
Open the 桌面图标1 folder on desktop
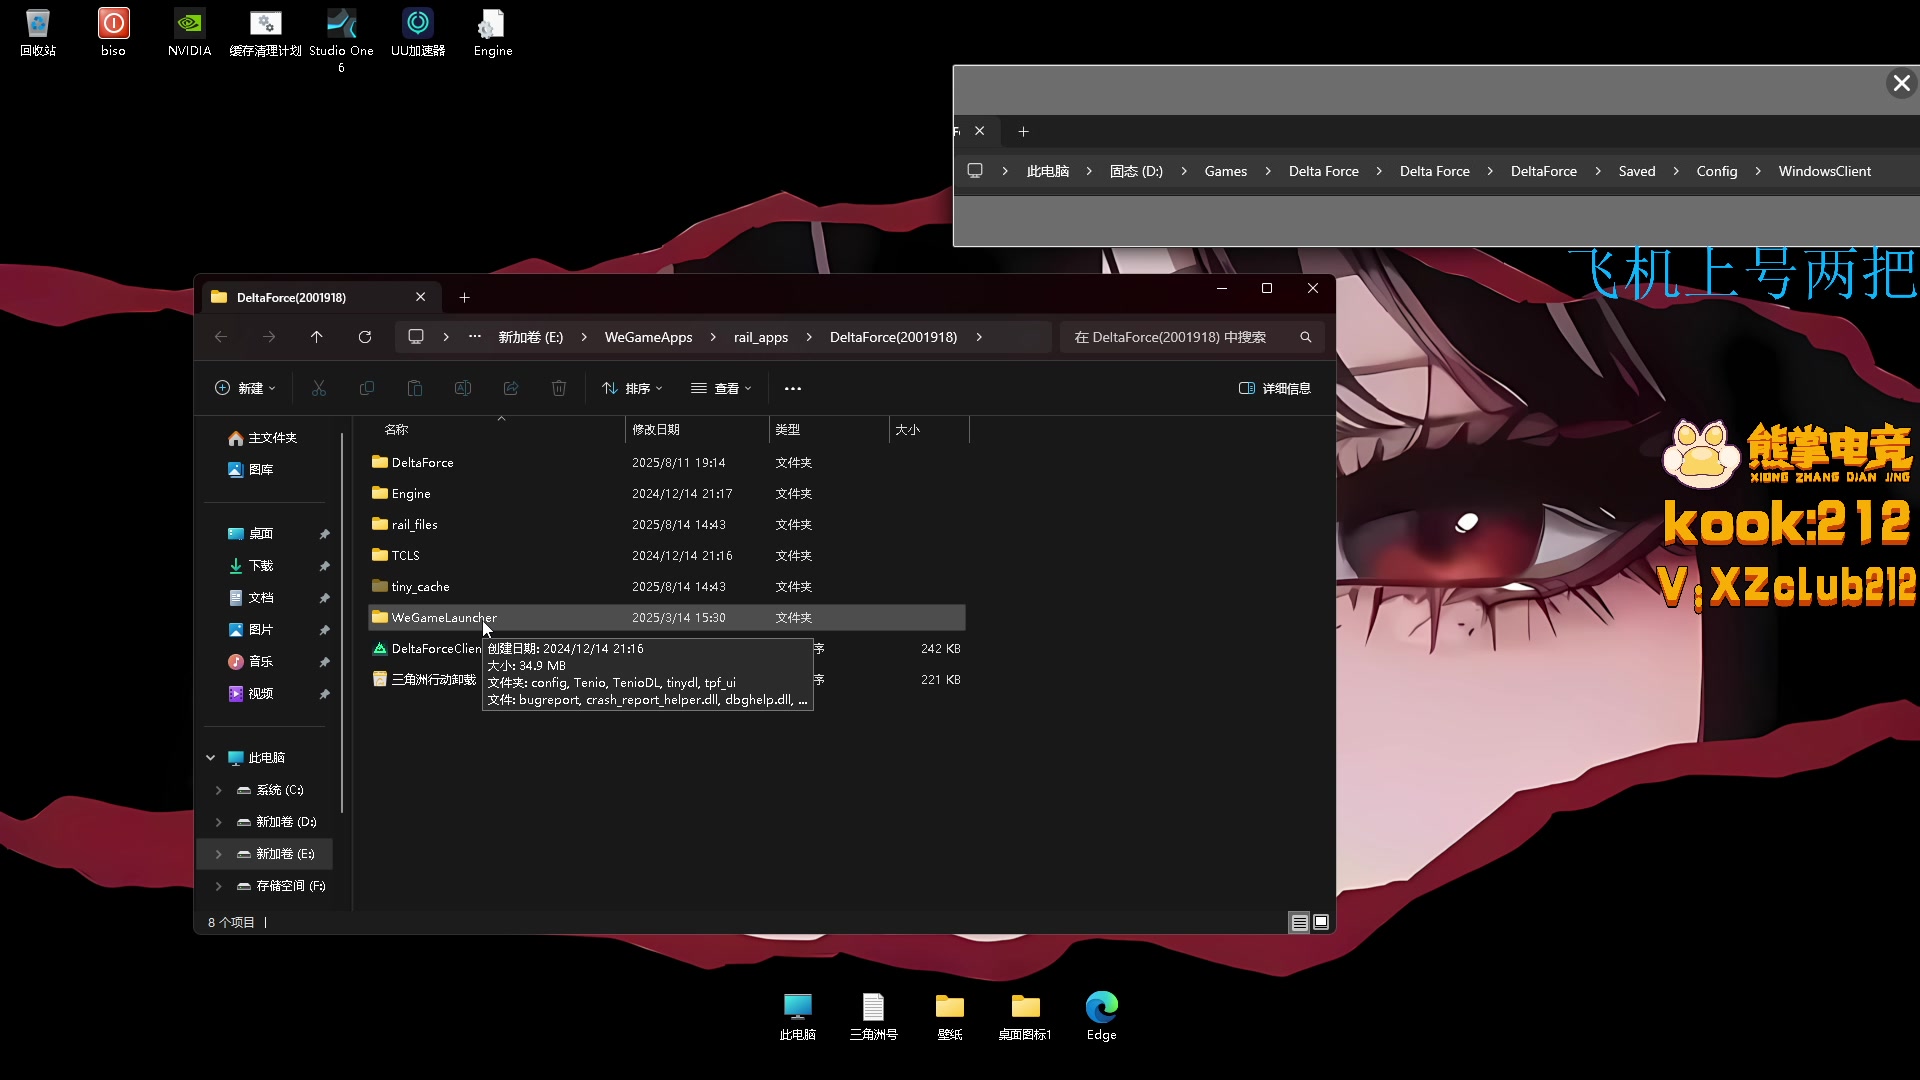coord(1025,1016)
